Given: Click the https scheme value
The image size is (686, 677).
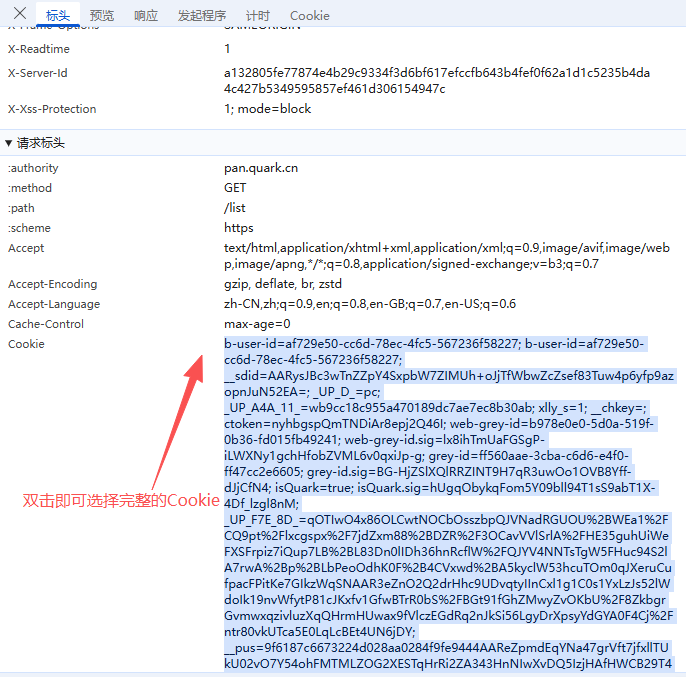Looking at the screenshot, I should [238, 228].
